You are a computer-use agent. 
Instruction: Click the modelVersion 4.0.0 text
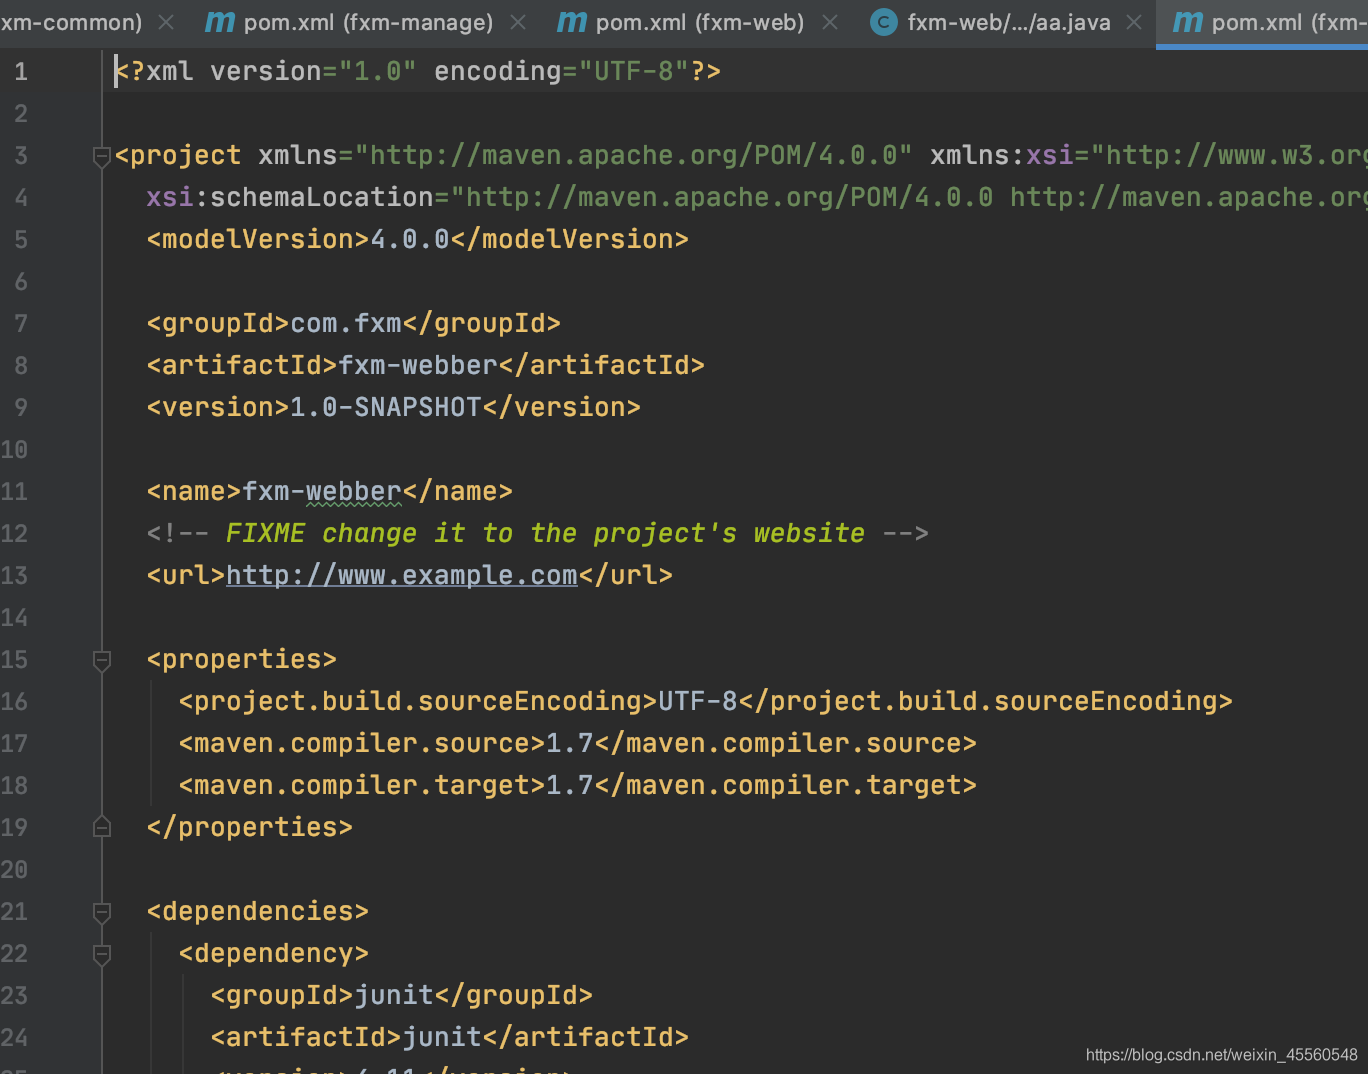[418, 239]
